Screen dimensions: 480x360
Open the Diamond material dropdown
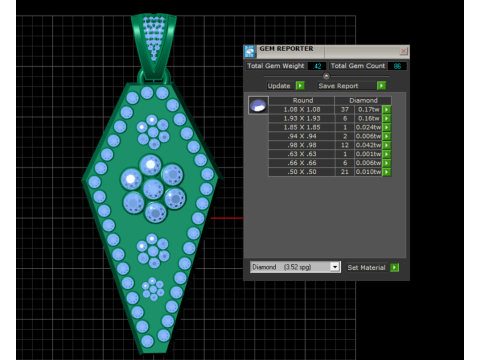(335, 267)
